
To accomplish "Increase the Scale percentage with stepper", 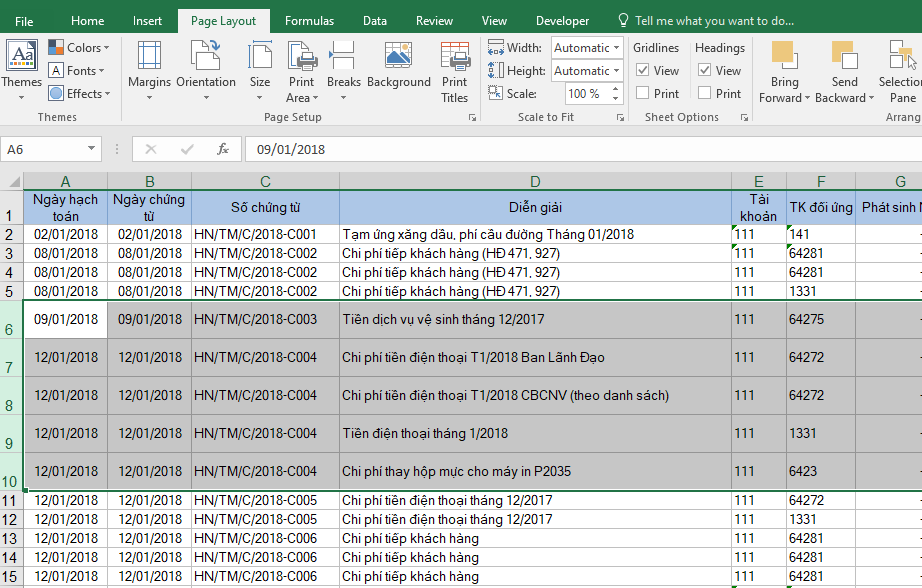I will 617,90.
